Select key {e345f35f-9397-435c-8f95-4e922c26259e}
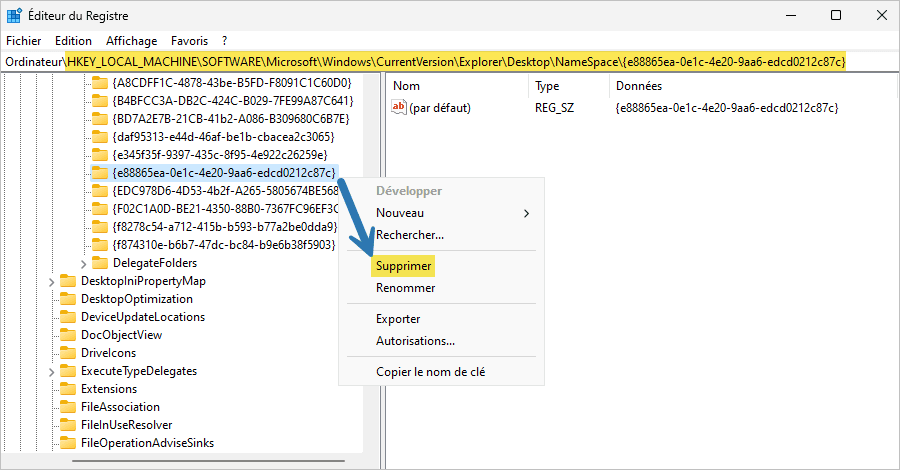 (x=220, y=155)
